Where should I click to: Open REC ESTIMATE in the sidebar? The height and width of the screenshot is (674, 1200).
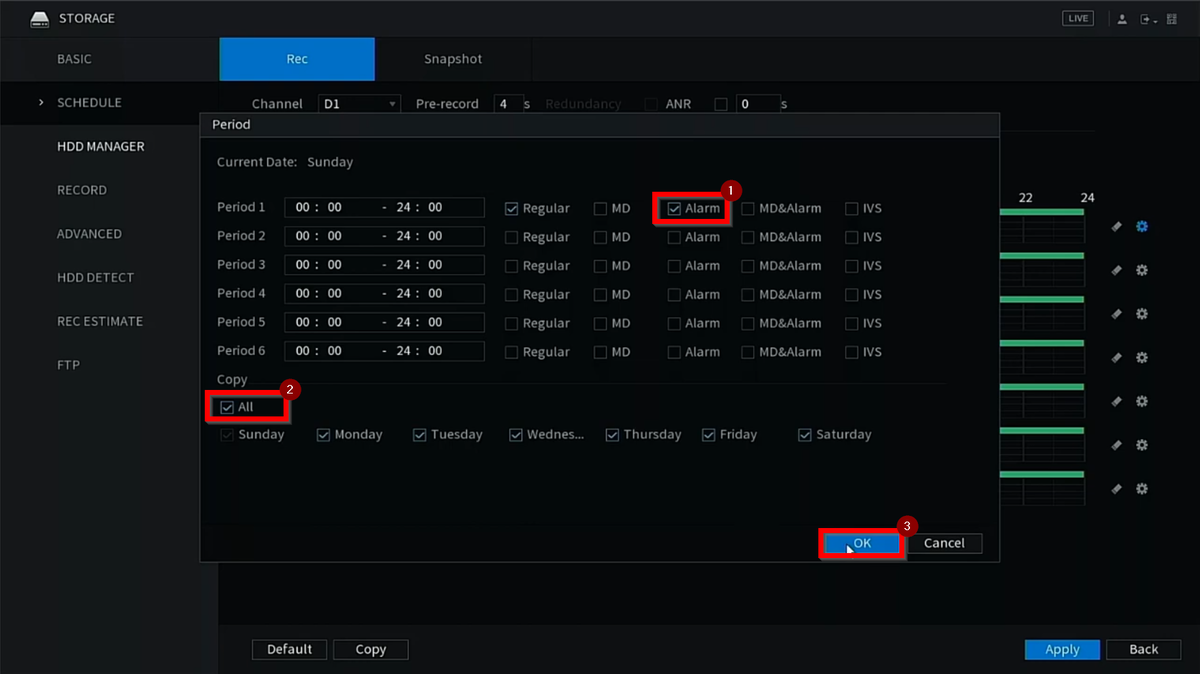click(x=100, y=321)
